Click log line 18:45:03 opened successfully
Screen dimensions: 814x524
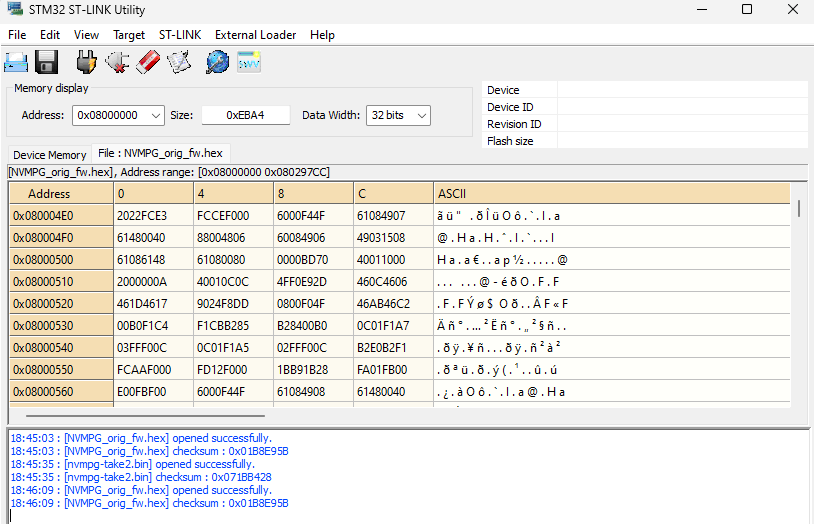[141, 438]
